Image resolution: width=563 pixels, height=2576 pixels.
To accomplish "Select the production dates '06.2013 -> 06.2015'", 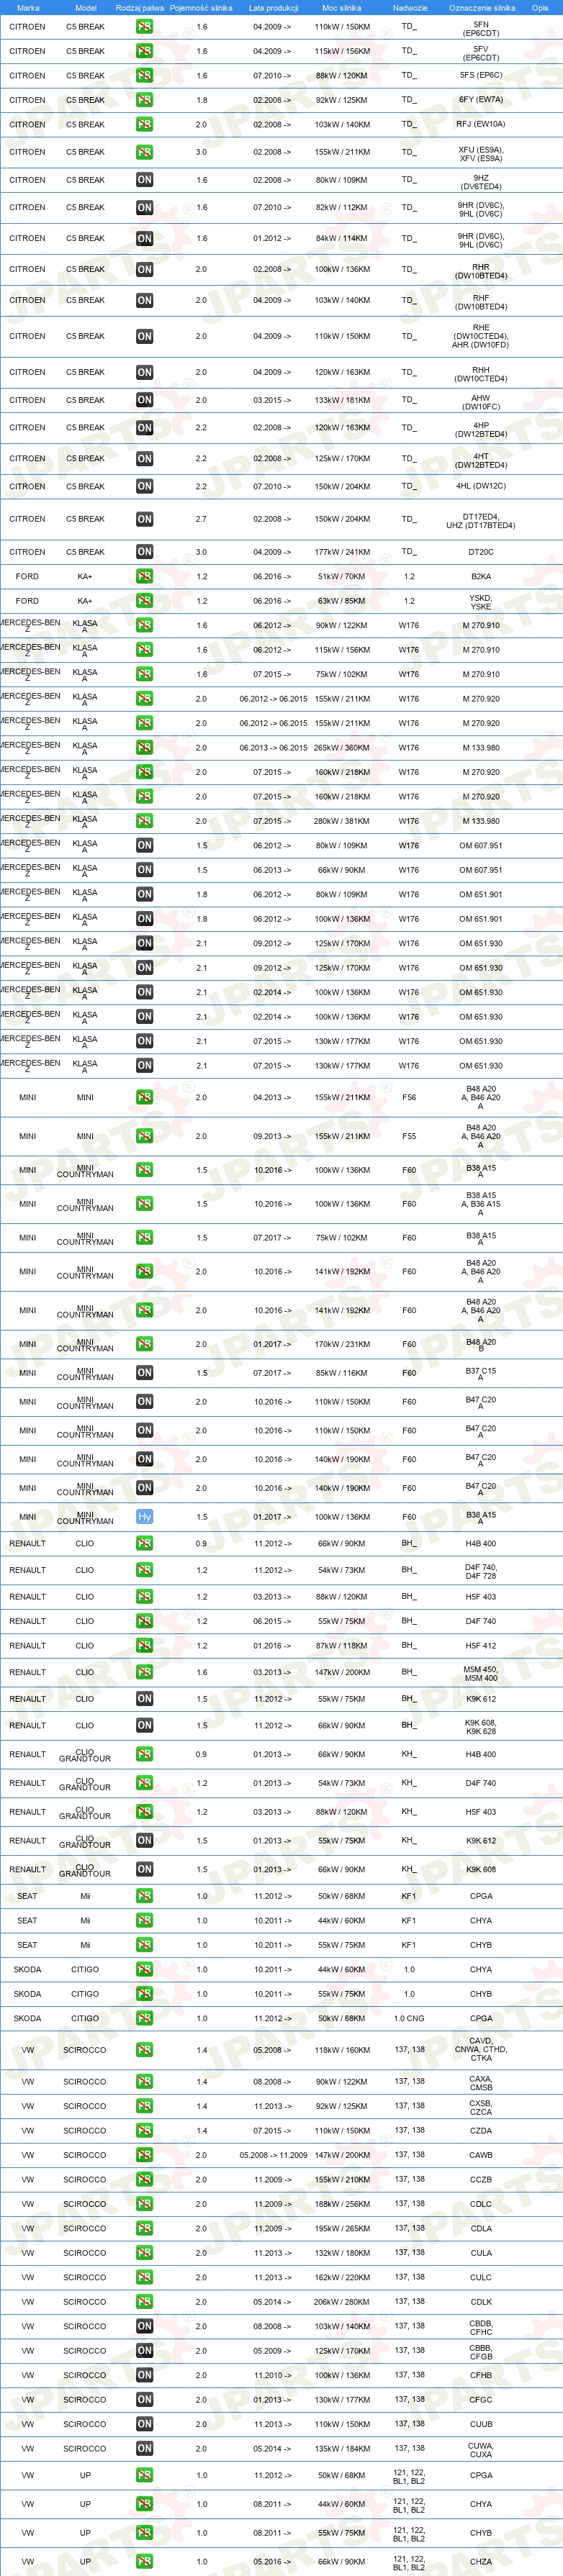I will (274, 748).
